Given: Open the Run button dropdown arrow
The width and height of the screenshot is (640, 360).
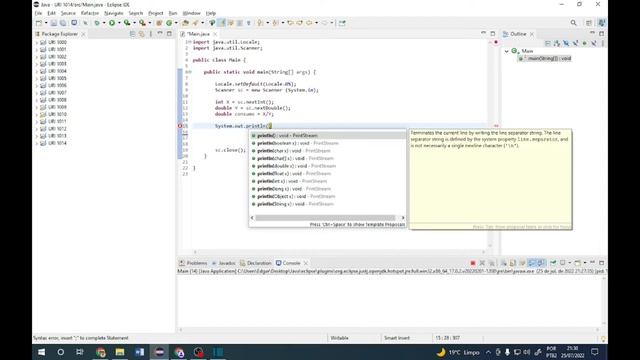Looking at the screenshot, I should pyautogui.click(x=119, y=23).
